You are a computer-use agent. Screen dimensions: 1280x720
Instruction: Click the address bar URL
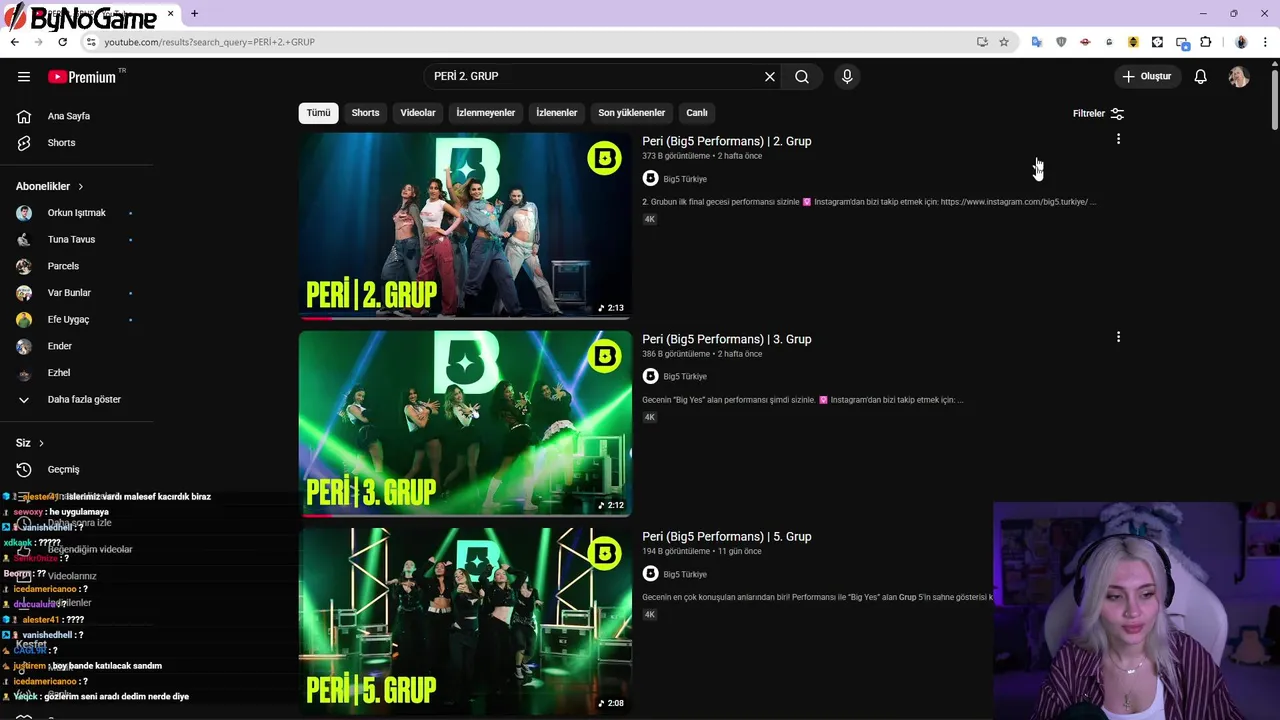coord(210,42)
